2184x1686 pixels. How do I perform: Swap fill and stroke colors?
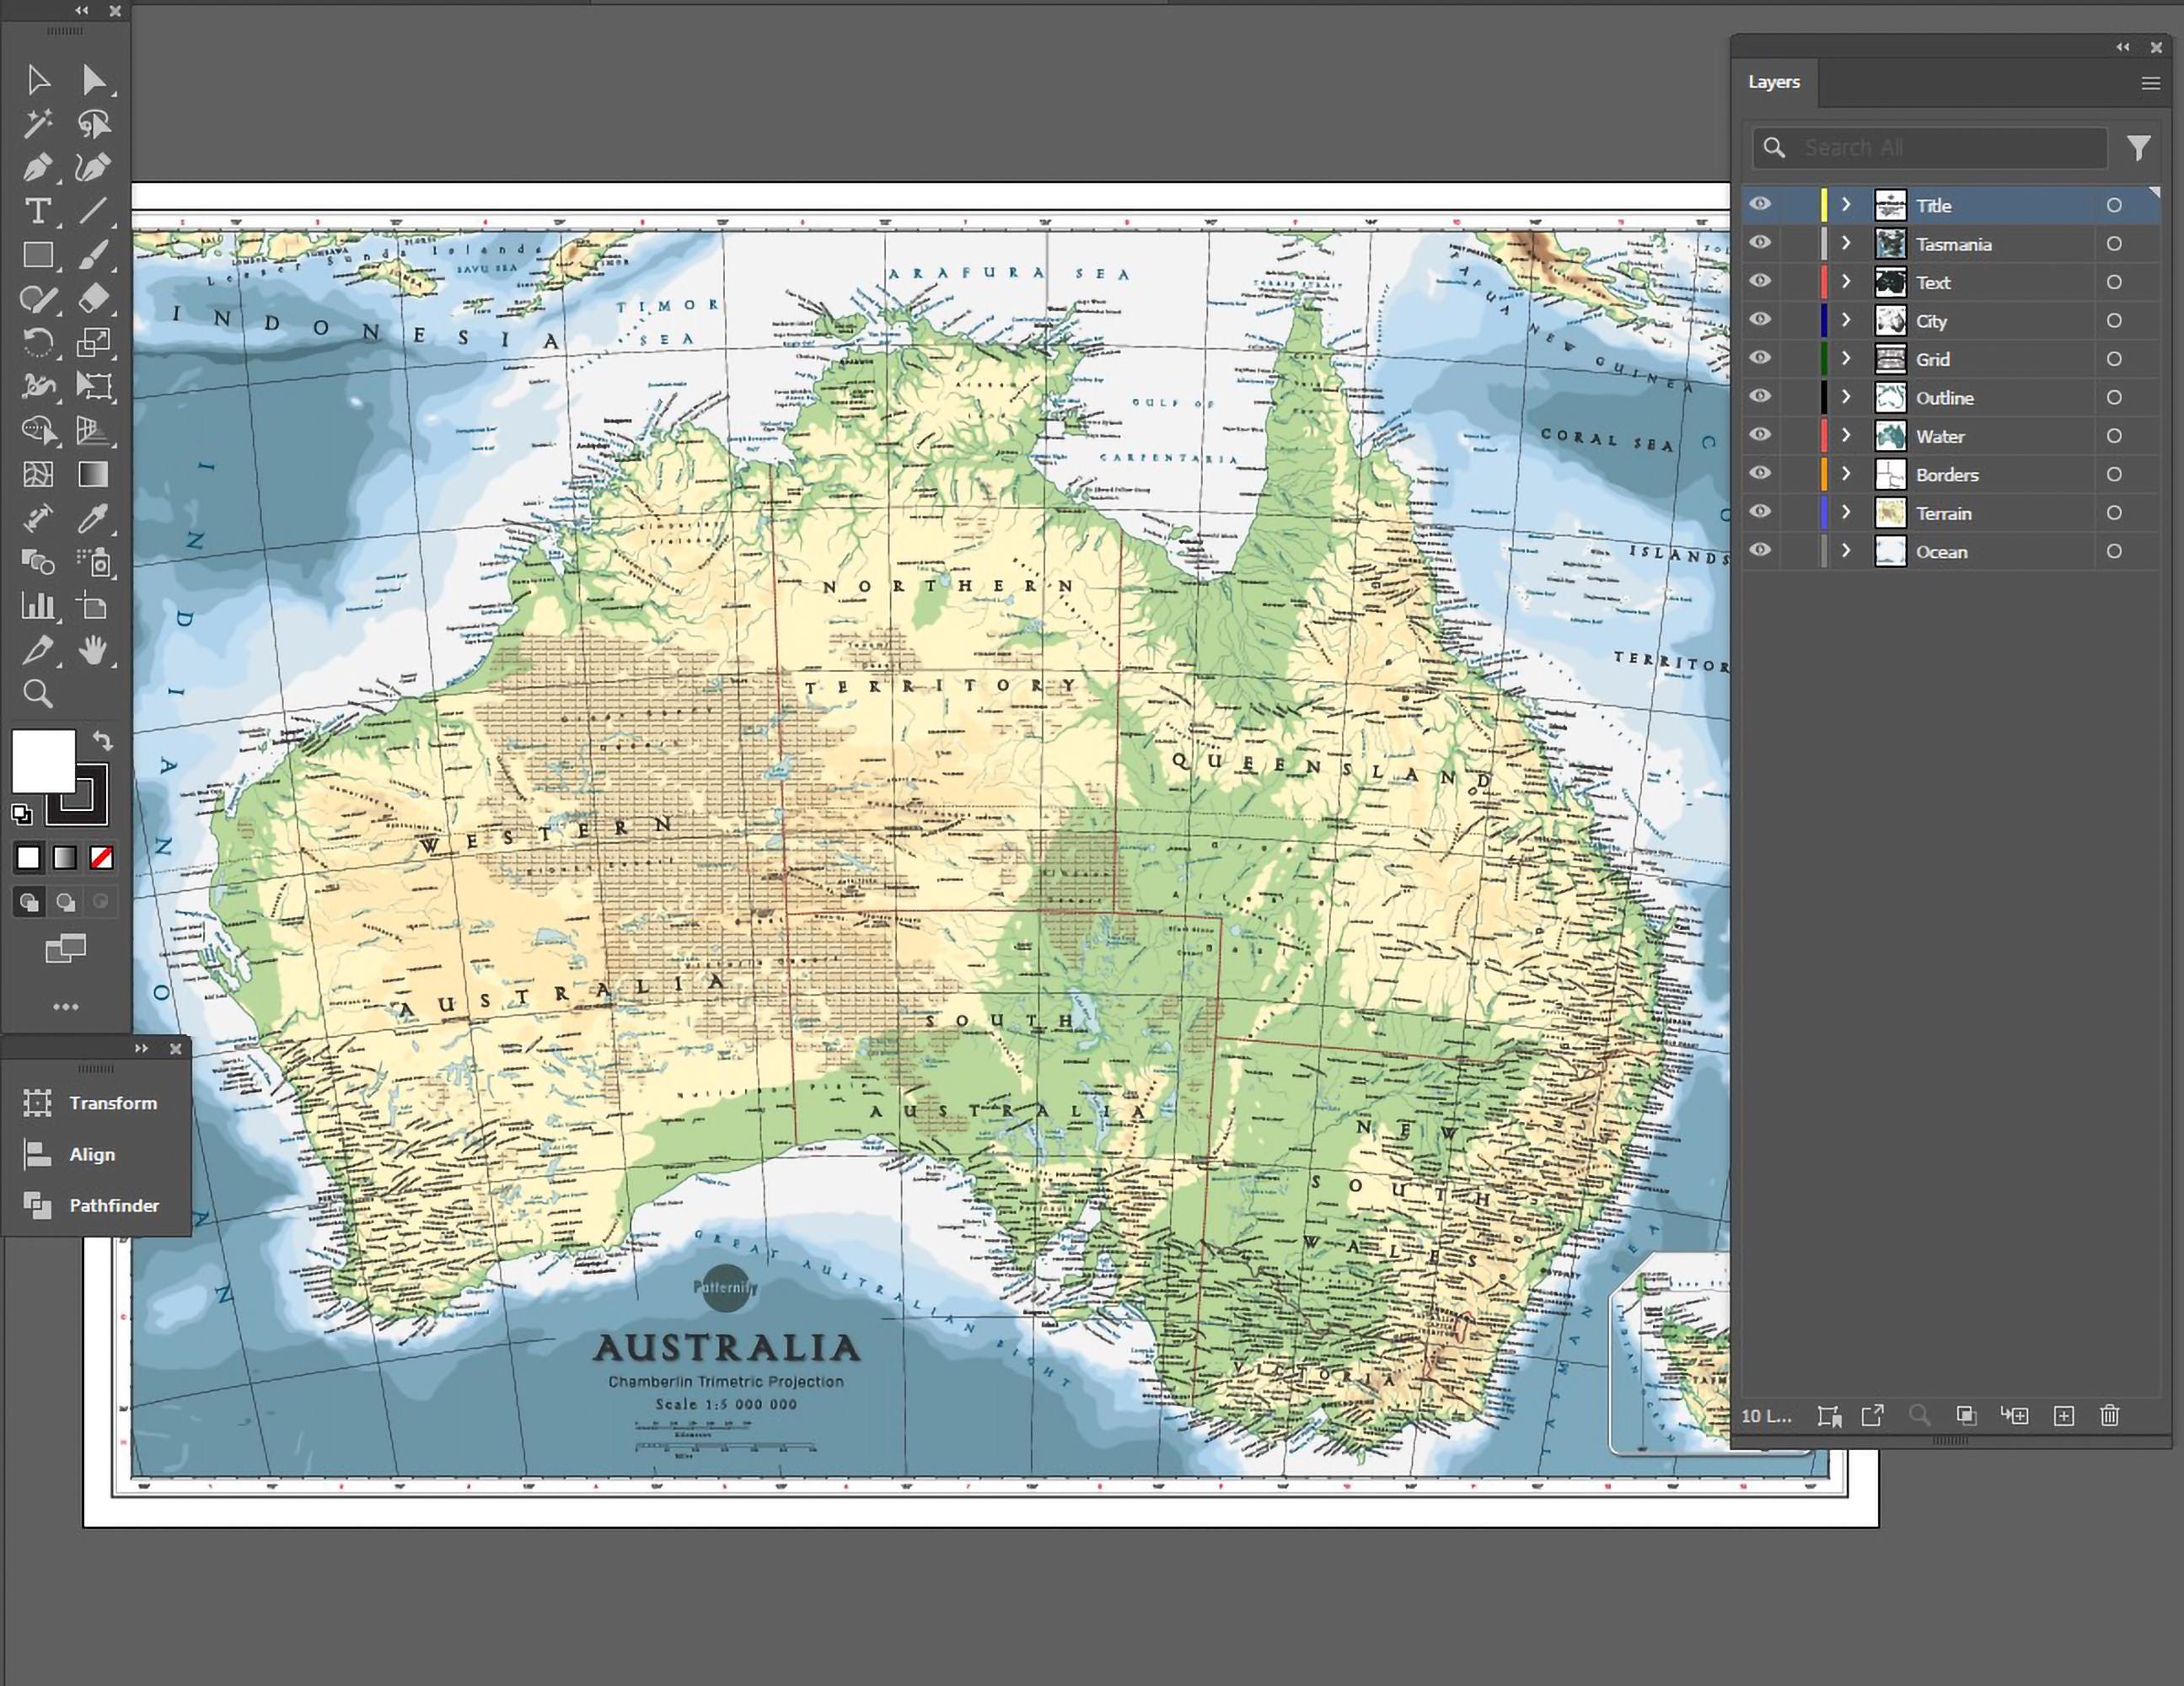(x=103, y=741)
